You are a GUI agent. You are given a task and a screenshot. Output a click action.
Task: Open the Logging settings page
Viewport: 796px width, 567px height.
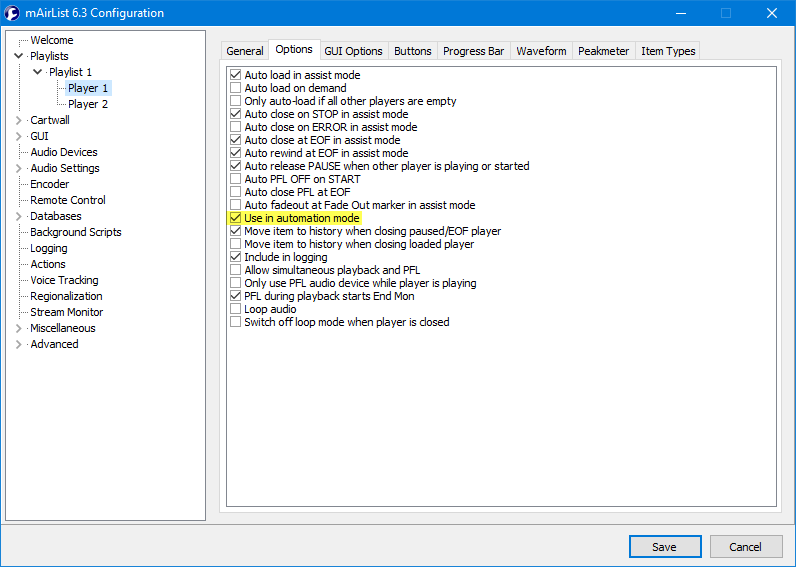[x=49, y=248]
